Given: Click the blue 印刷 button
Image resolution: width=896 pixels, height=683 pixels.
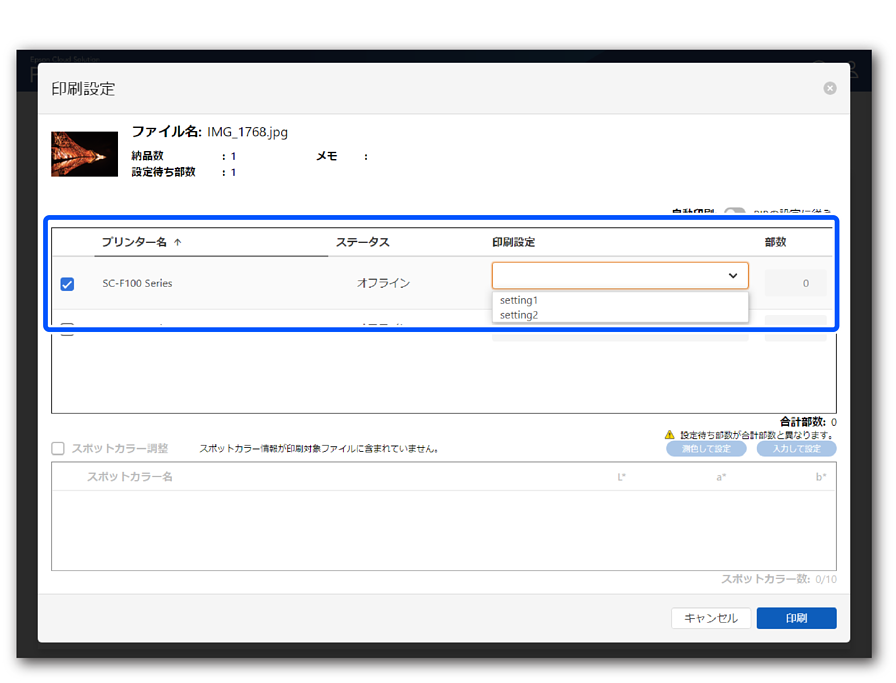Looking at the screenshot, I should 796,618.
